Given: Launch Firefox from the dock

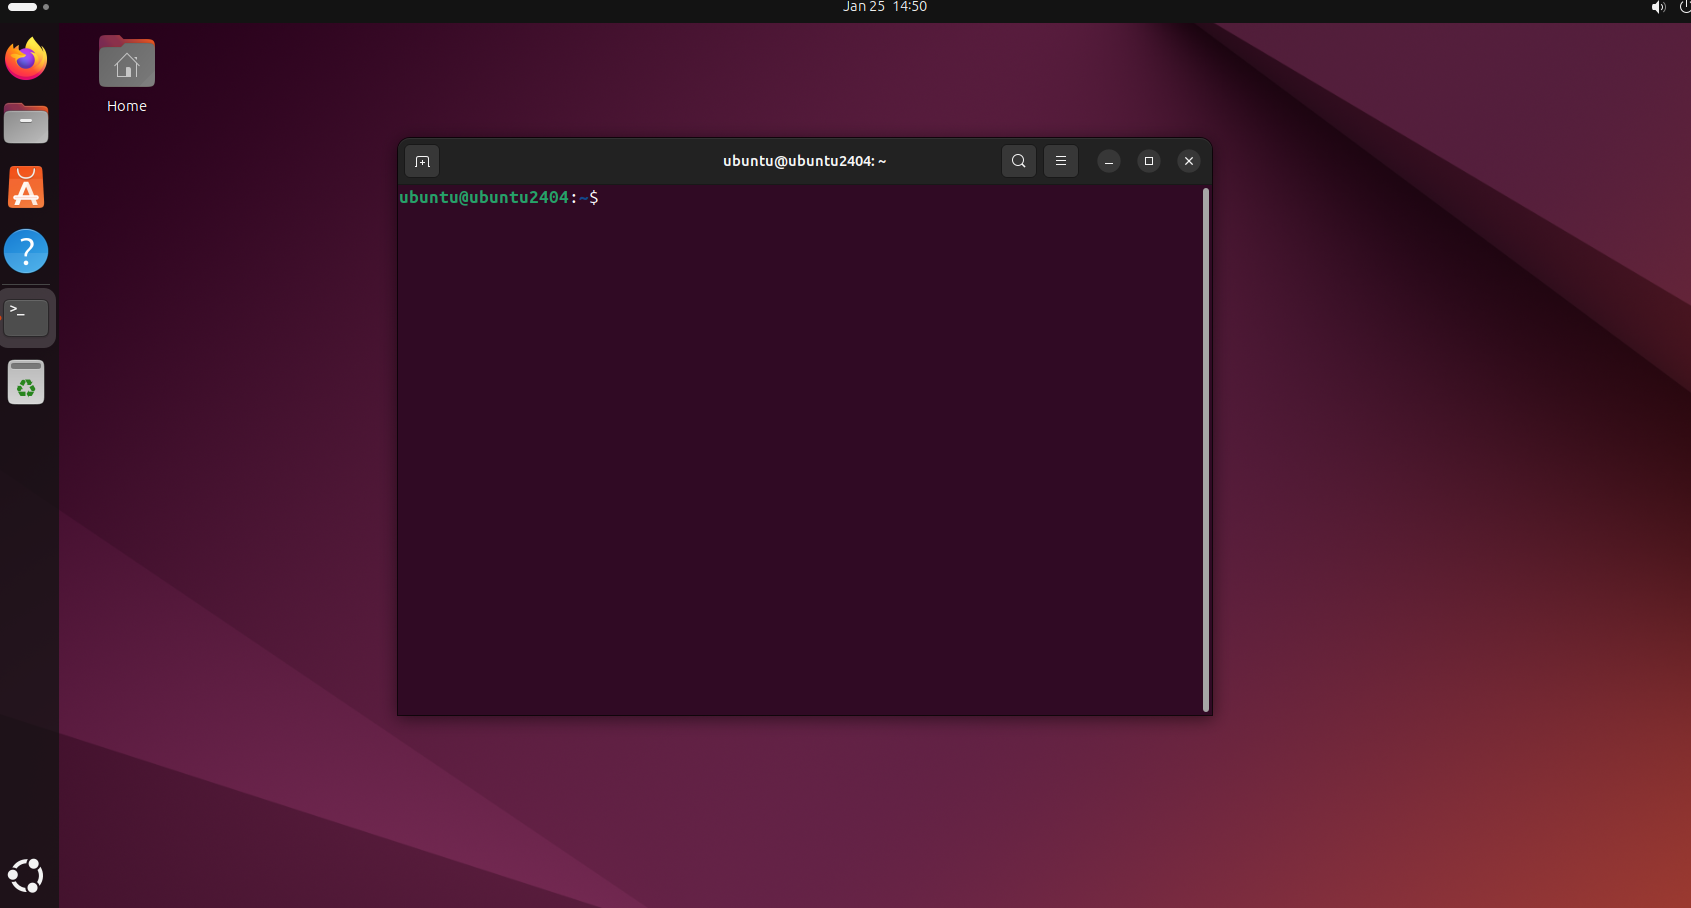Looking at the screenshot, I should click(26, 60).
